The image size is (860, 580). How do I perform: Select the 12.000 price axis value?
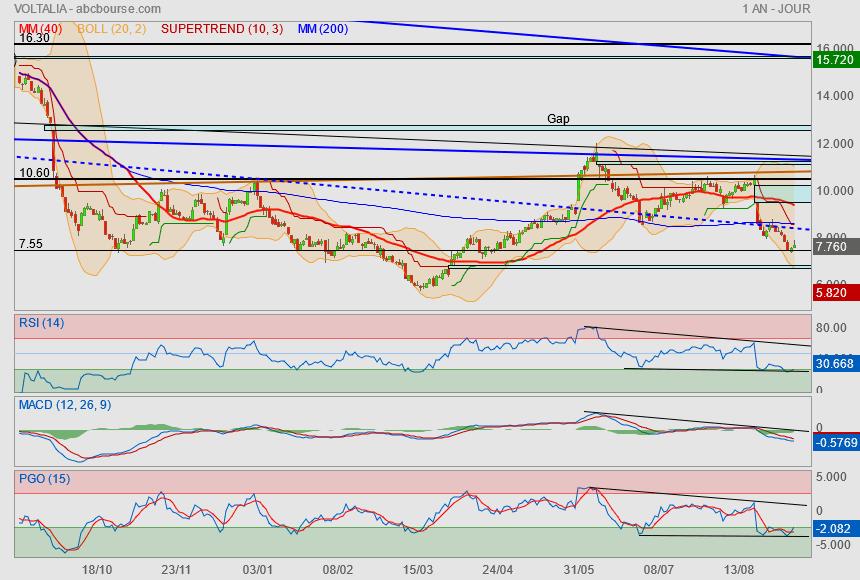(x=835, y=144)
